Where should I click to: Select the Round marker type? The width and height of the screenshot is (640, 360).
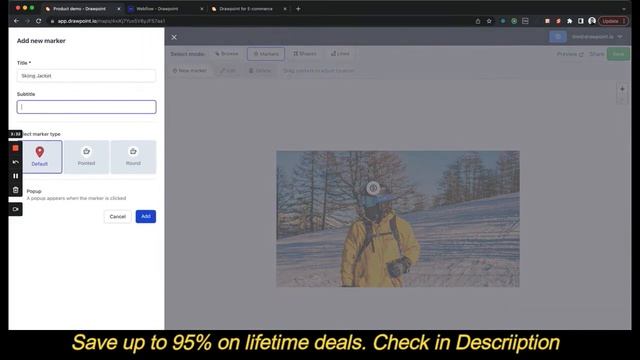(133, 157)
